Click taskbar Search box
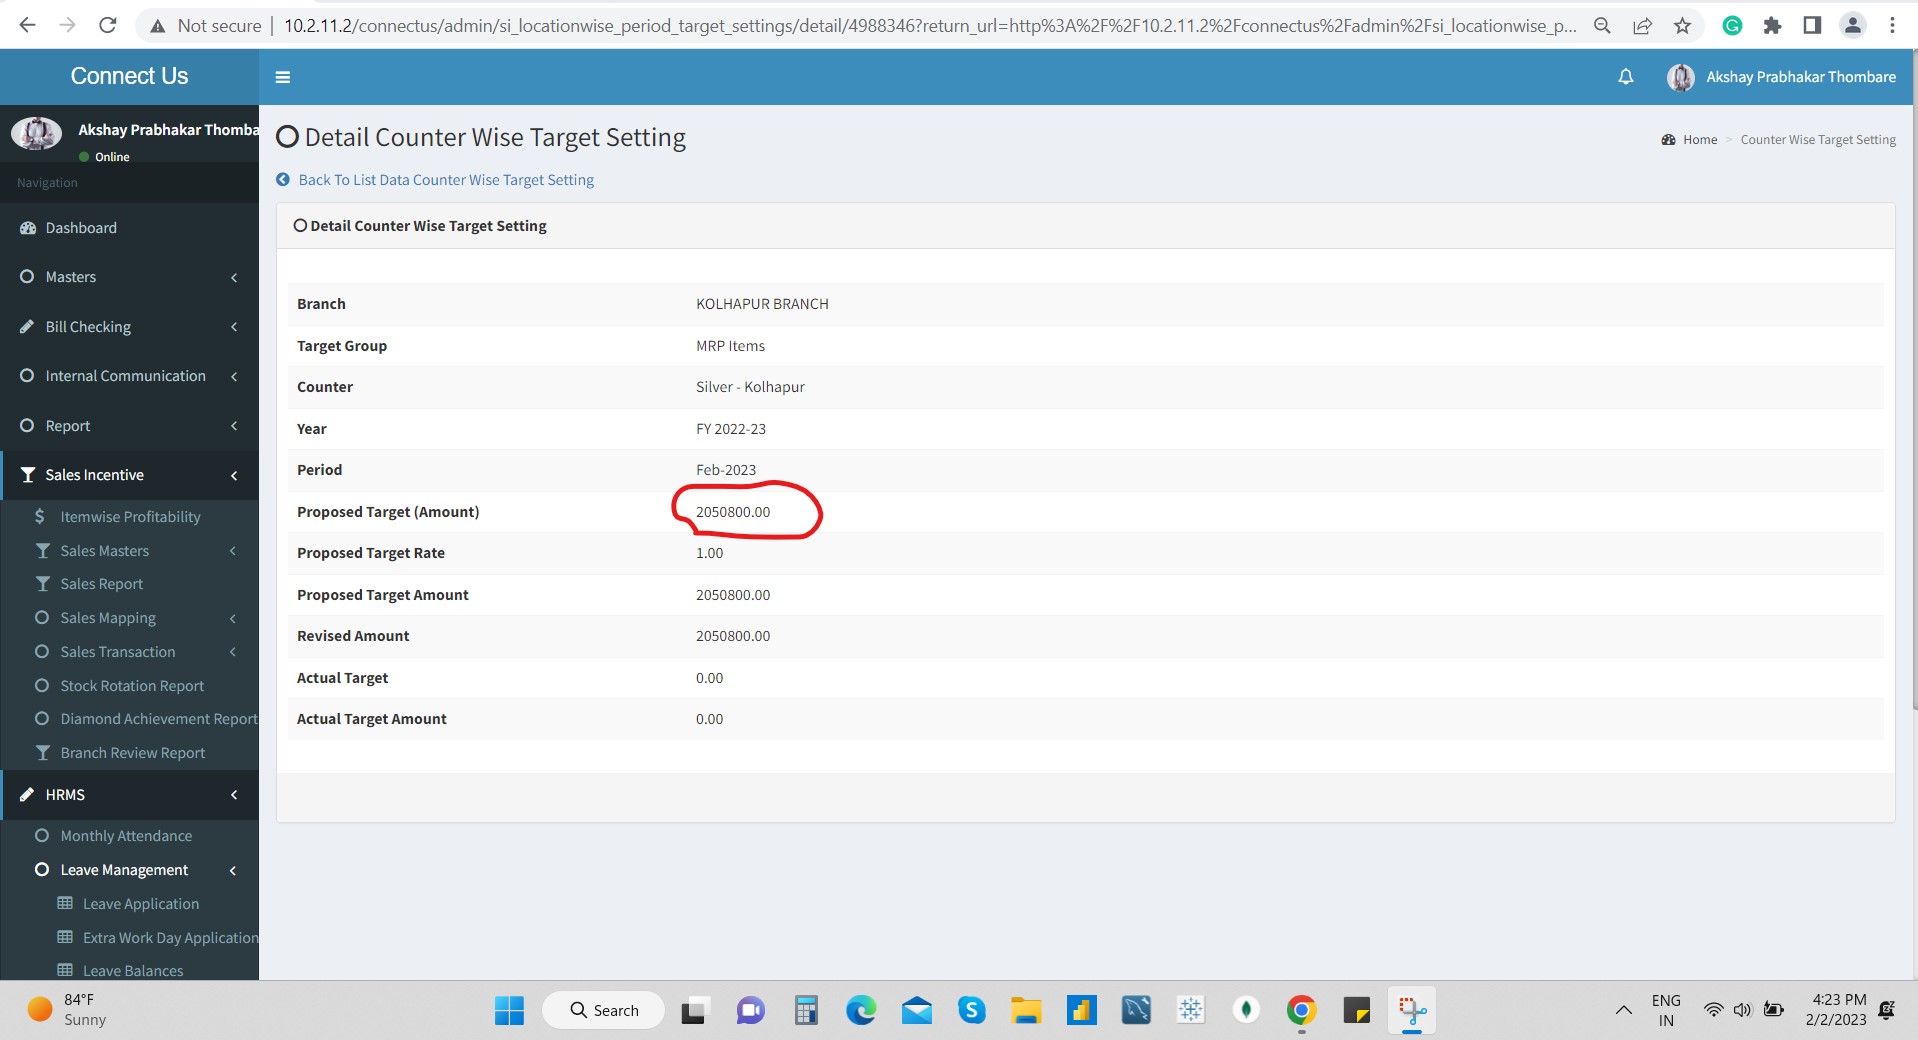The image size is (1918, 1040). tap(604, 1010)
